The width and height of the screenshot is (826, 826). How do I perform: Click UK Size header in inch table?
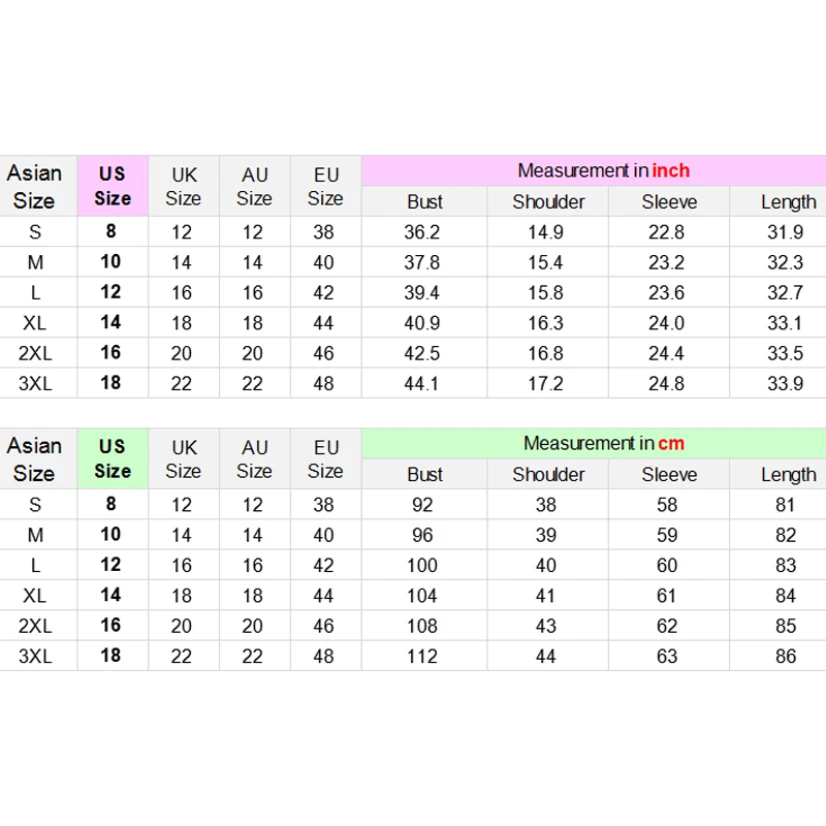(183, 186)
